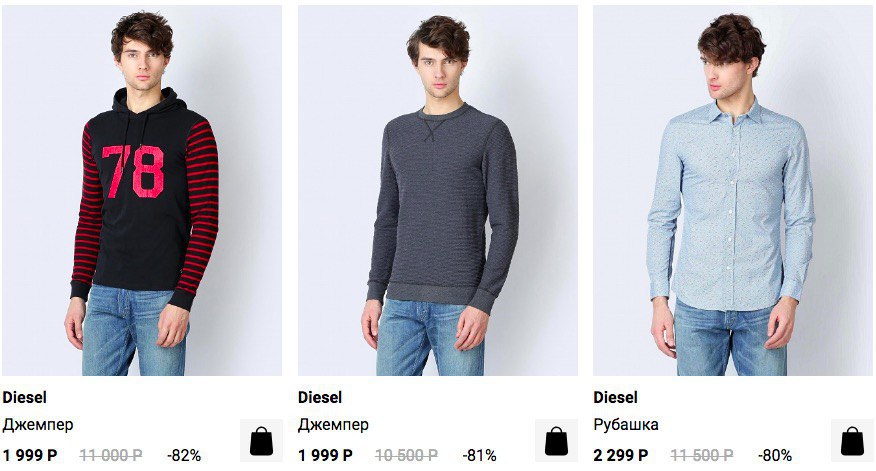
Task: Click the crossed-out 10 500 P old price
Action: (407, 455)
